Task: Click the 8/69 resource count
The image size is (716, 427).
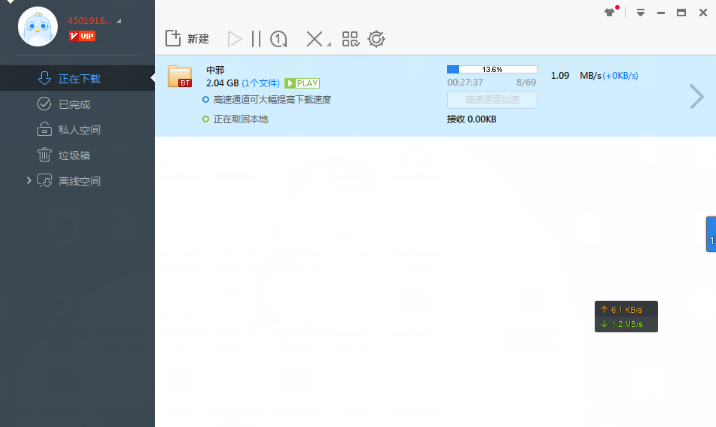Action: [x=526, y=83]
